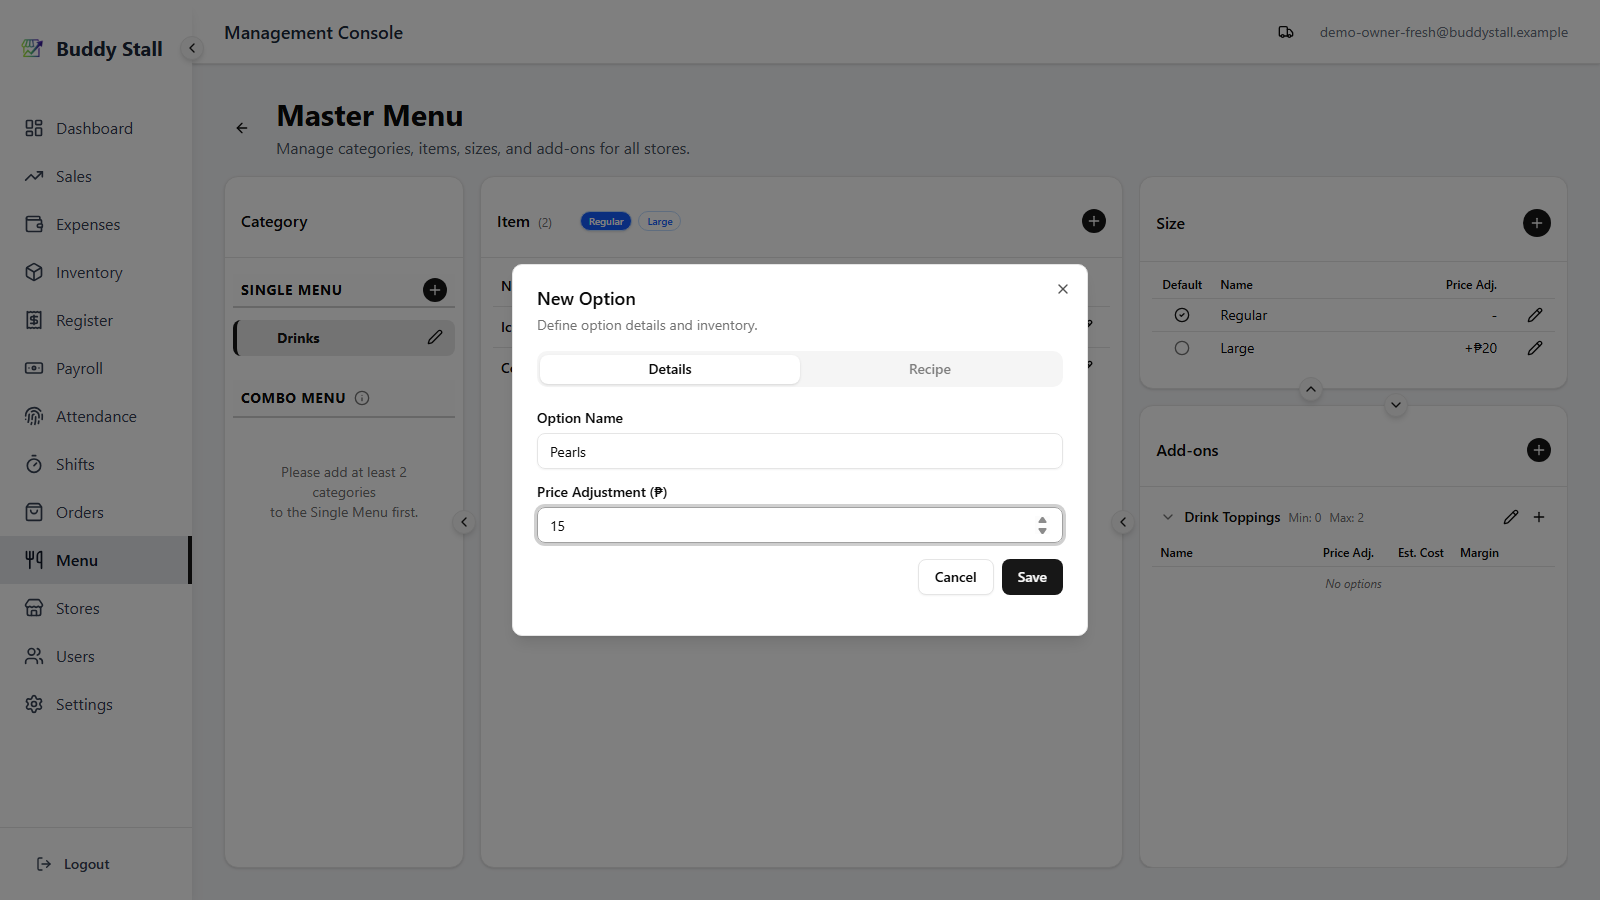Open Shifts from the sidebar
Screen dimensions: 1600x900
pos(95,464)
